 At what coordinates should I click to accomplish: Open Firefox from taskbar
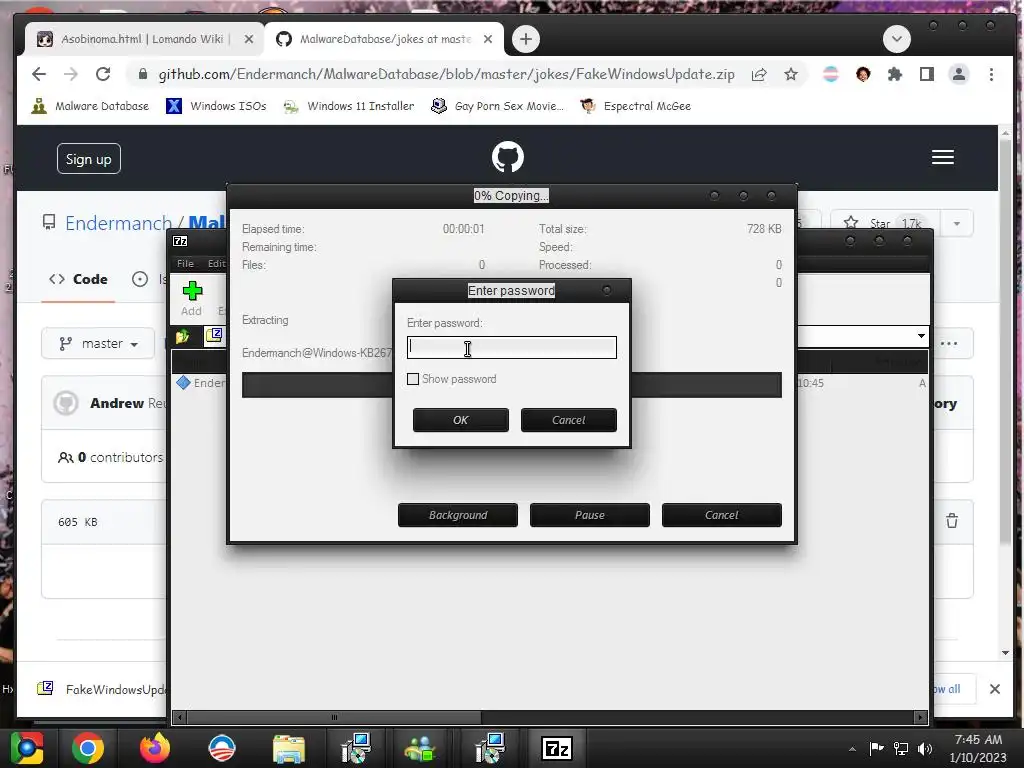tap(155, 748)
